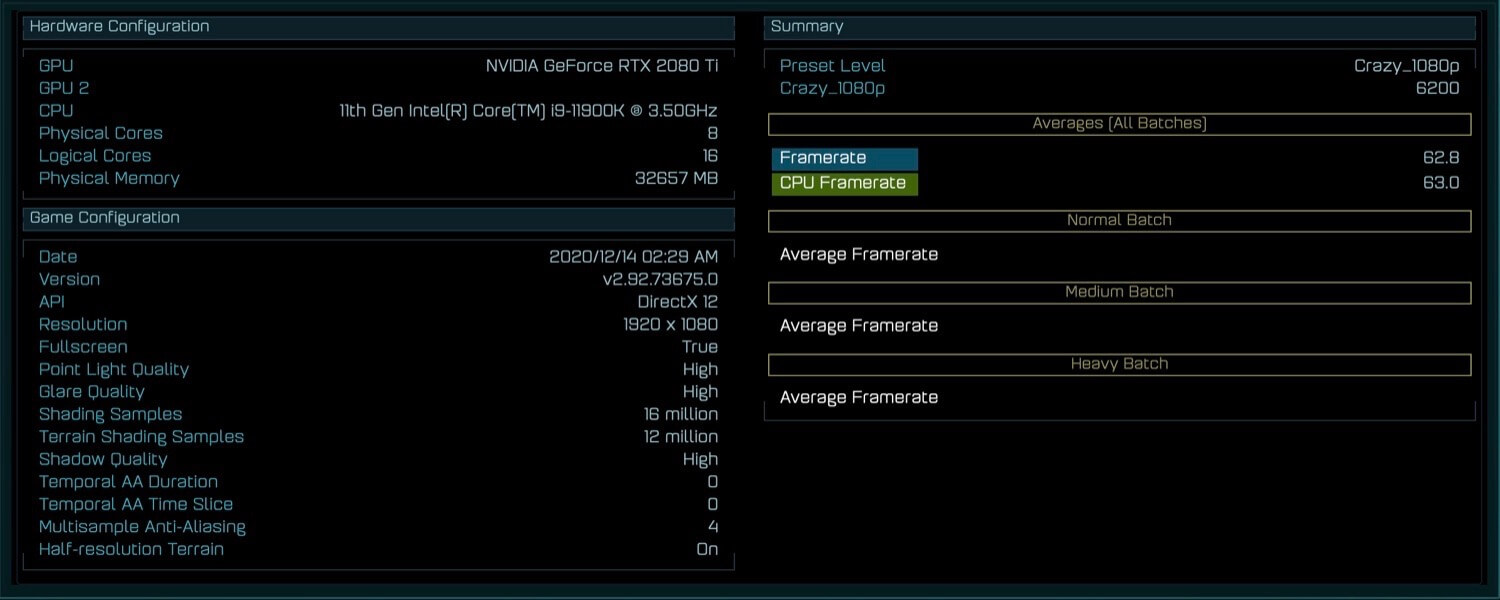The image size is (1500, 600).
Task: Click the Glare Quality label
Action: click(91, 392)
